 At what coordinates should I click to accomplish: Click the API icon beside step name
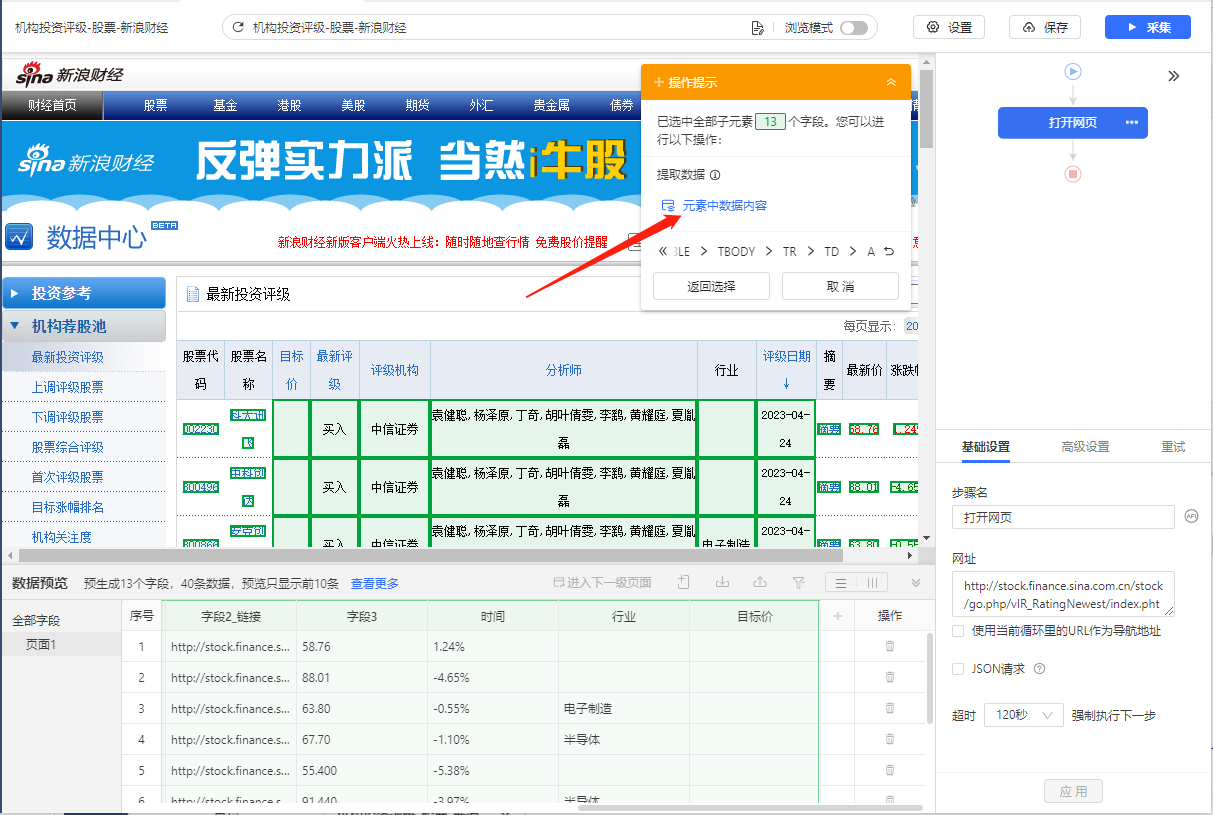1190,516
